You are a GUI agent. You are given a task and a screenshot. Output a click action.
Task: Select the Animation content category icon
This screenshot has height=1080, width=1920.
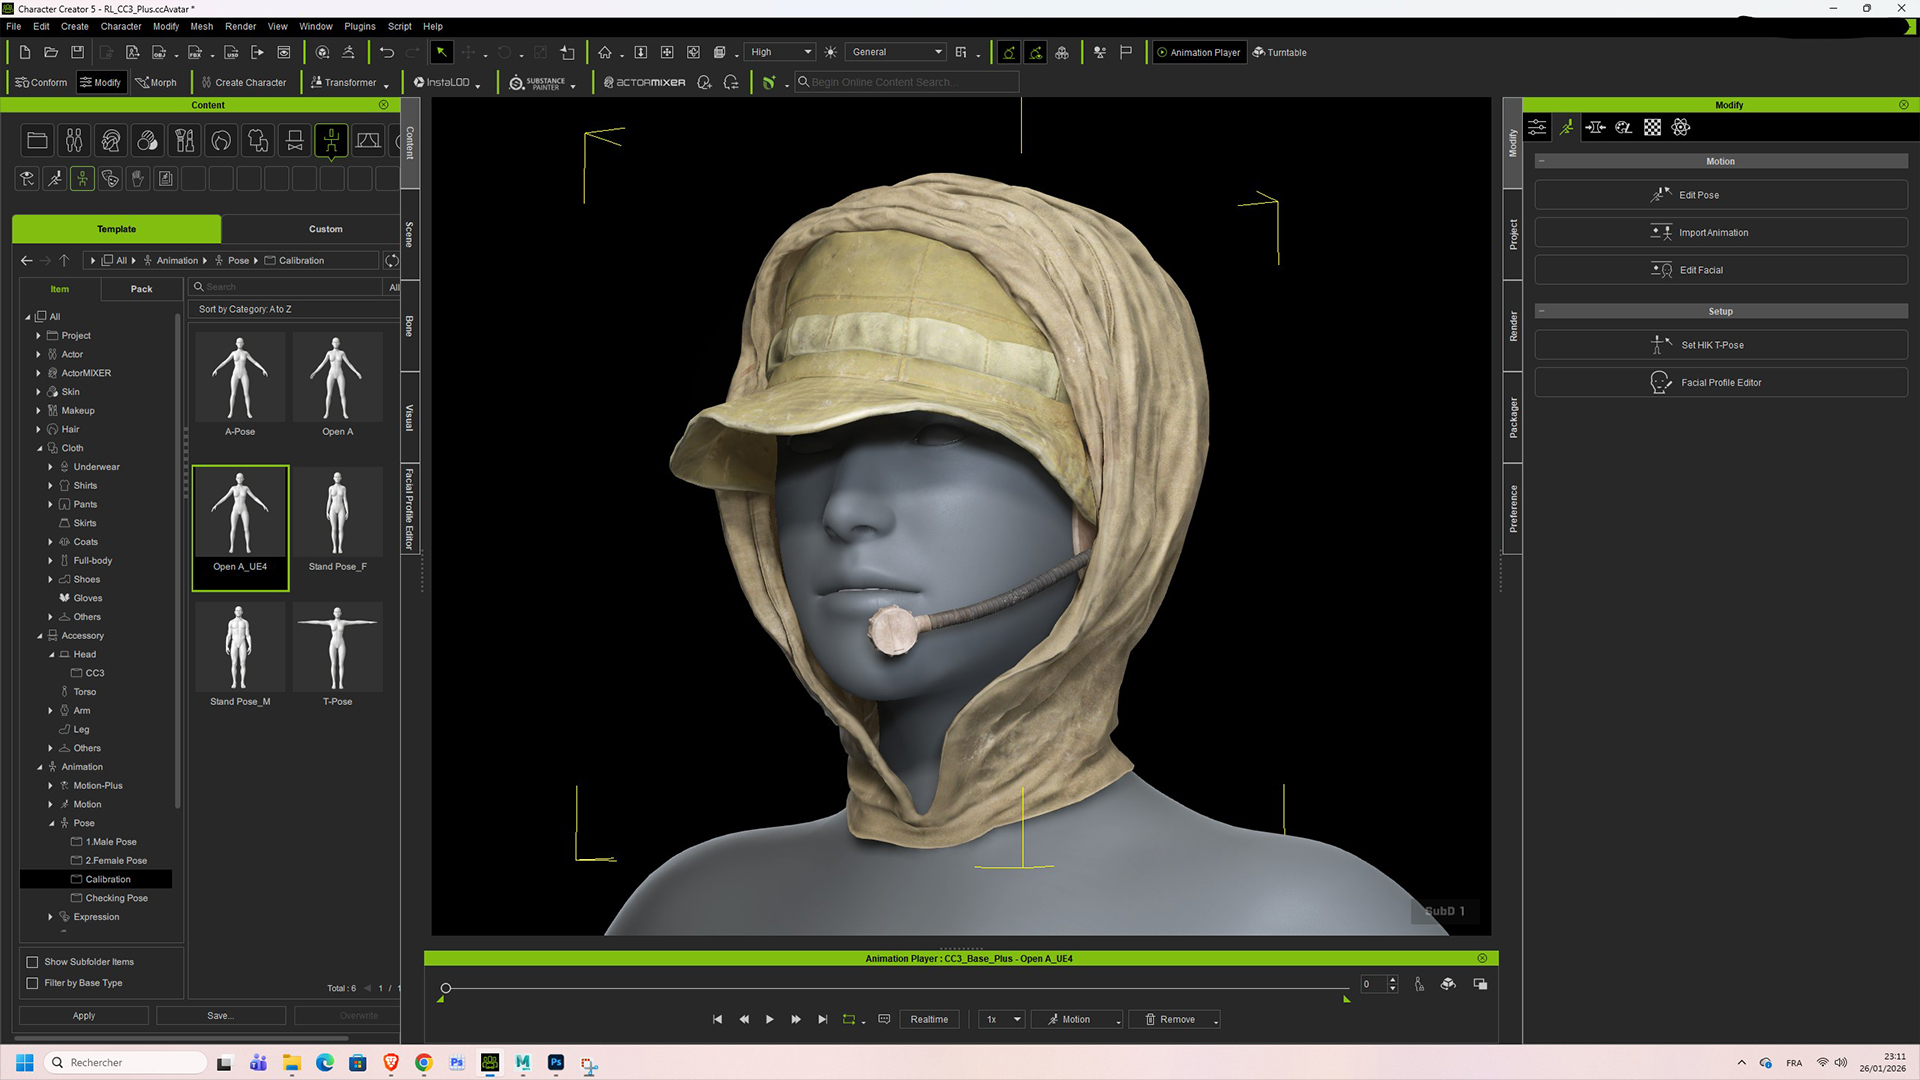[331, 141]
